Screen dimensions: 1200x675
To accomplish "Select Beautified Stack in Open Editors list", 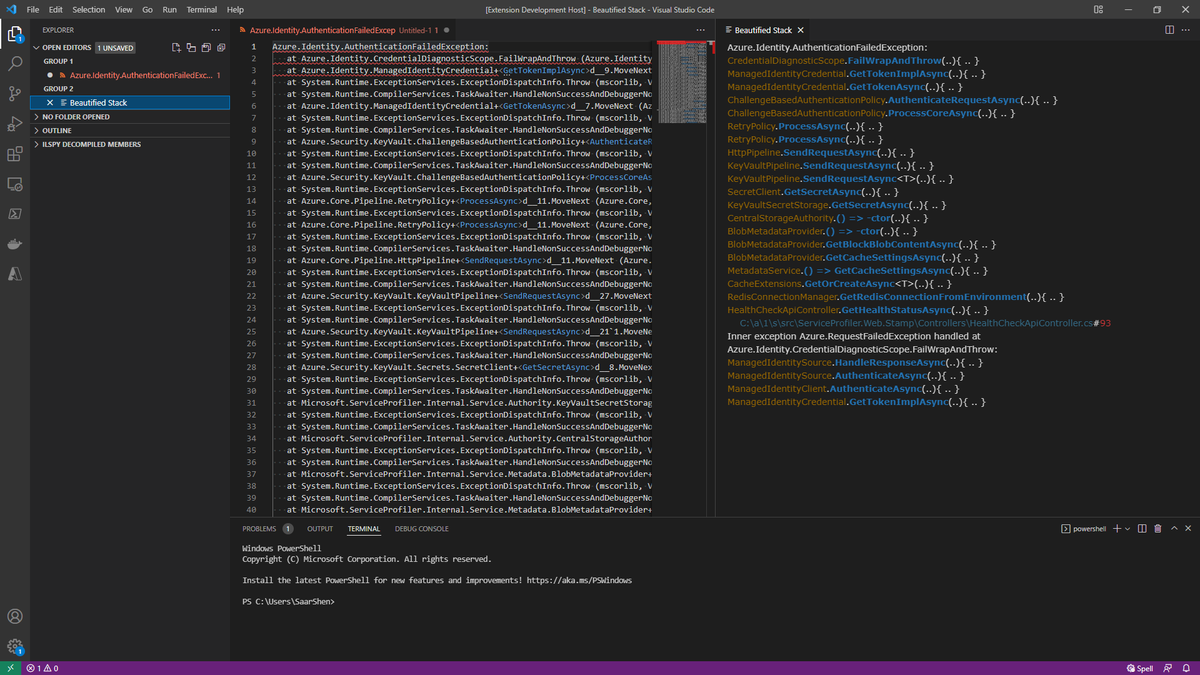I will 131,103.
